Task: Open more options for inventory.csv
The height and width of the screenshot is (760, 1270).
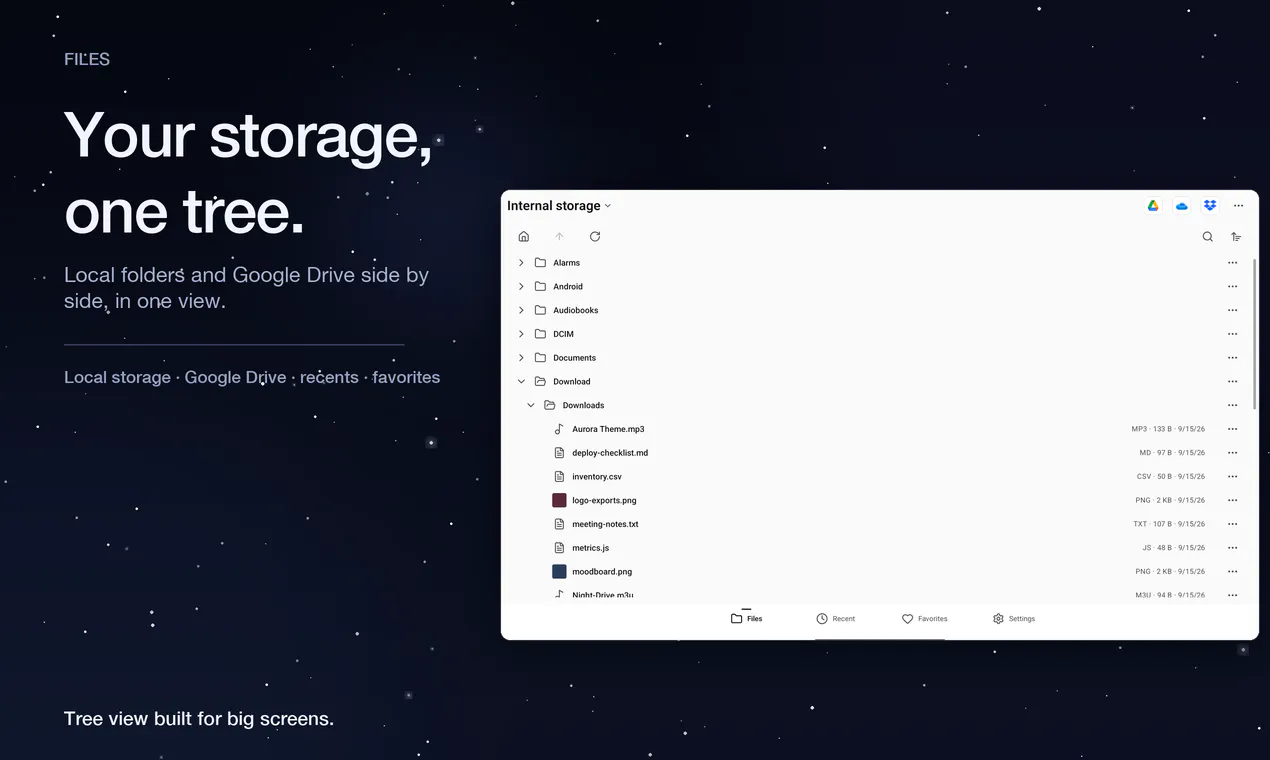Action: (x=1232, y=477)
